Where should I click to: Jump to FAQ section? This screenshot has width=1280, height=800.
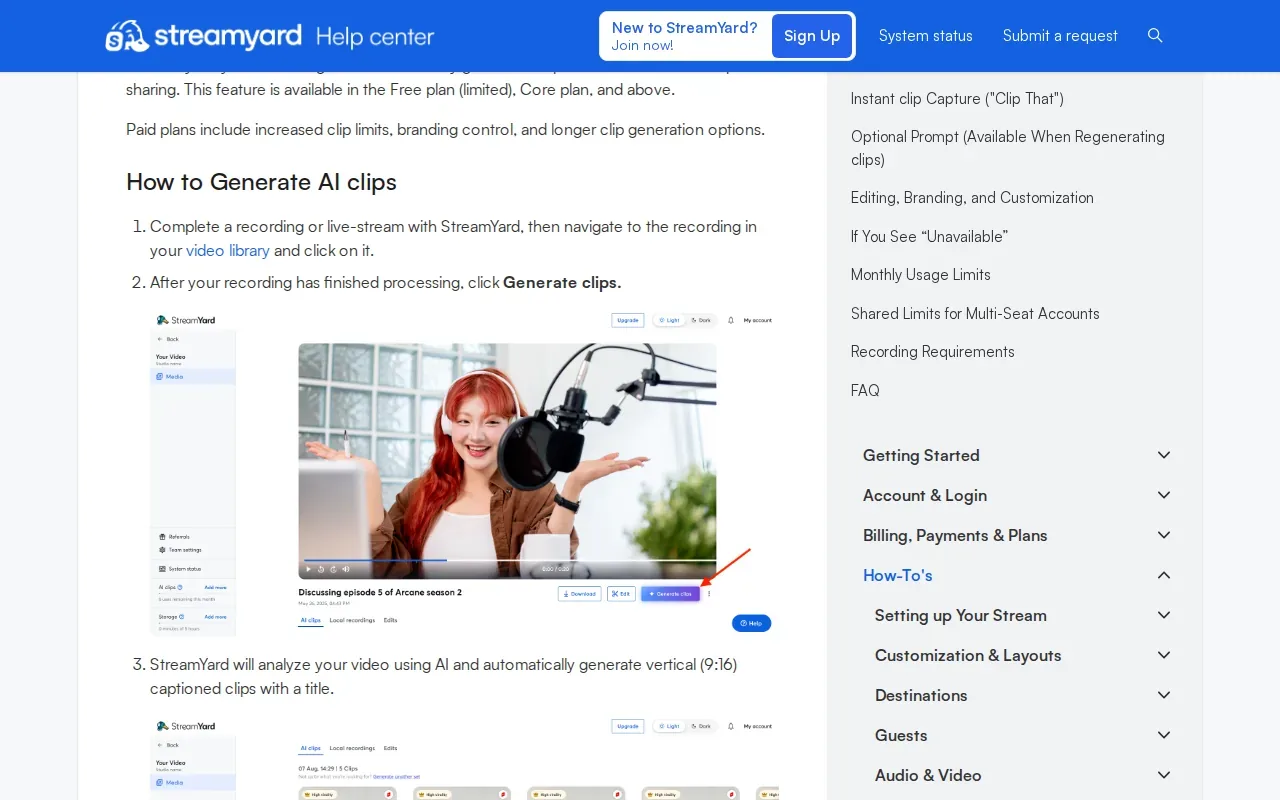click(x=865, y=390)
